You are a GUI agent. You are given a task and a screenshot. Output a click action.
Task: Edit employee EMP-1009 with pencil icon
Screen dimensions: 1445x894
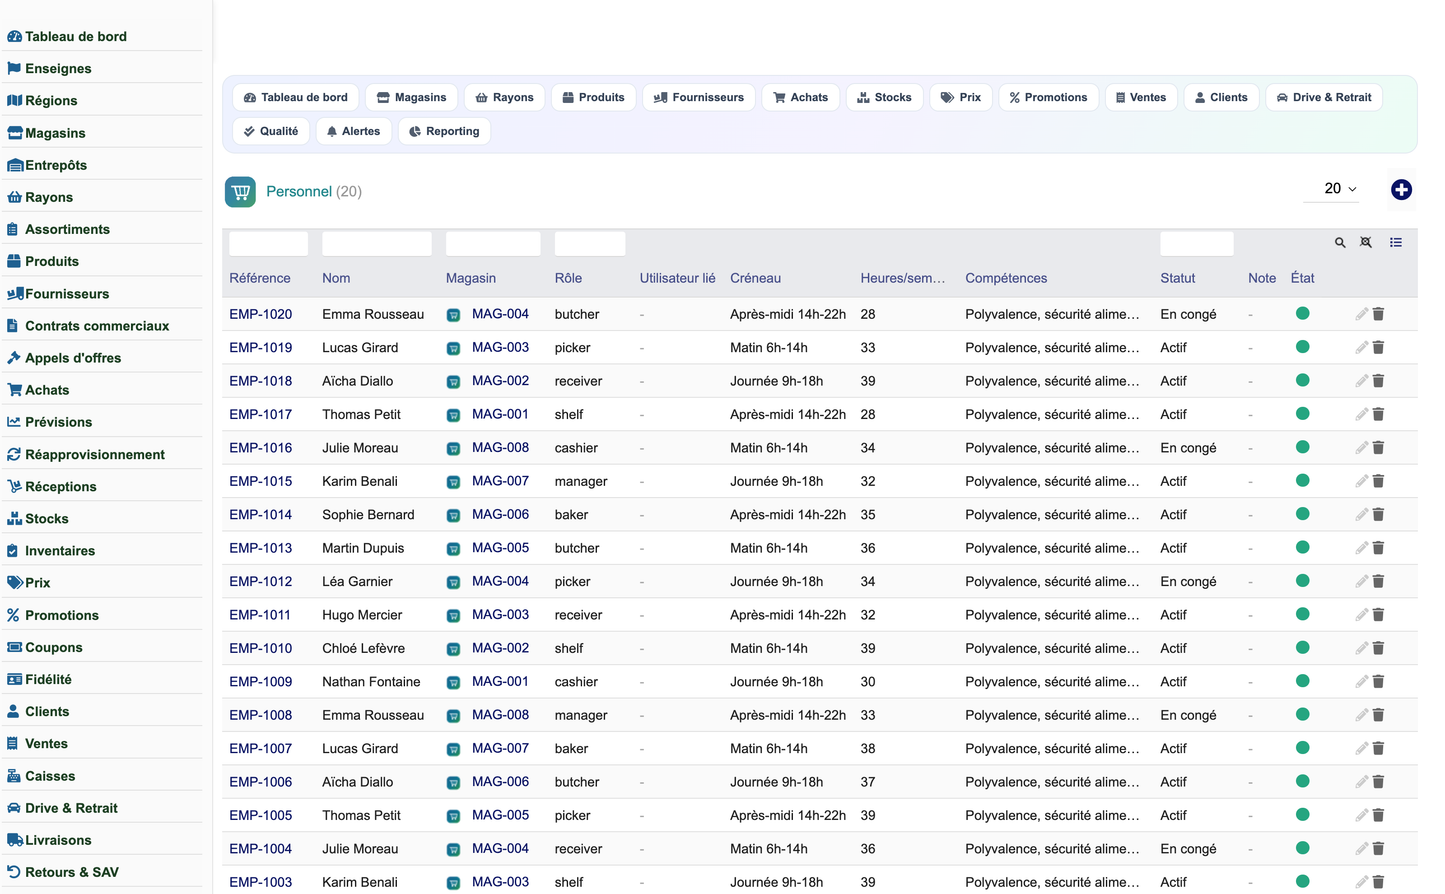click(x=1361, y=682)
